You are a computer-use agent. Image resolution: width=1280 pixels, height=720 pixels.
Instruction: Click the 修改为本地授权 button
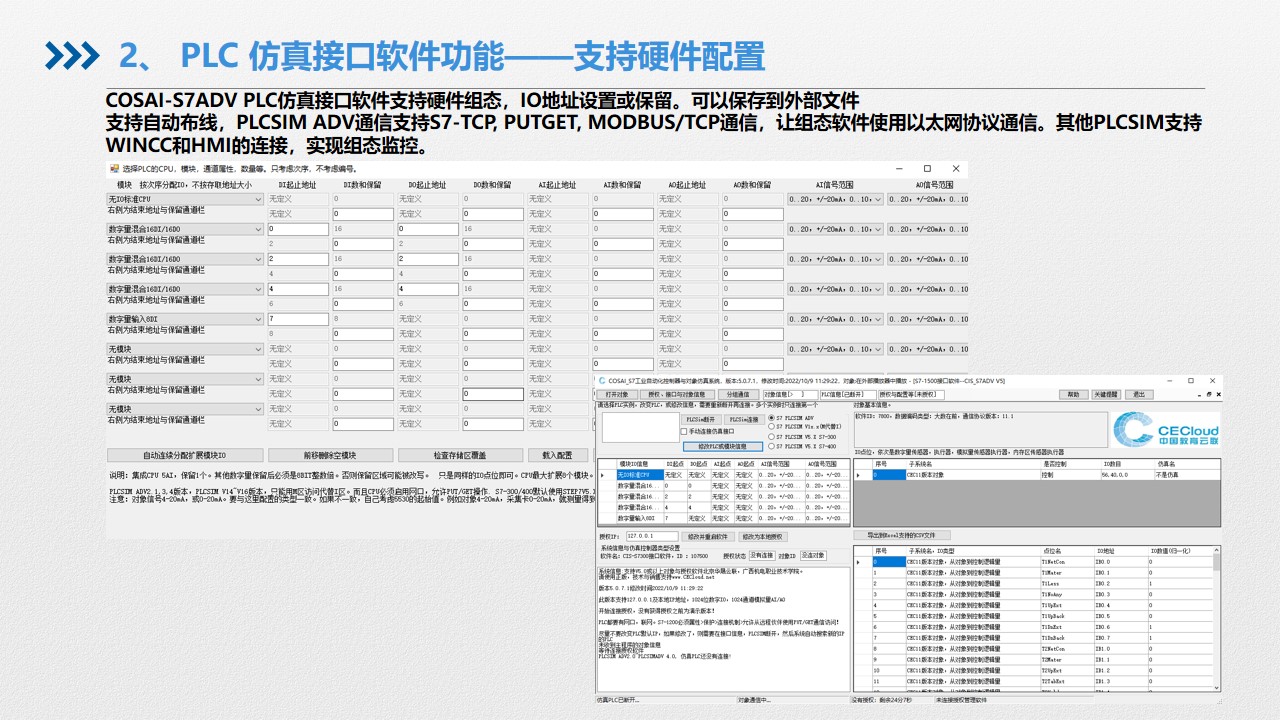763,537
